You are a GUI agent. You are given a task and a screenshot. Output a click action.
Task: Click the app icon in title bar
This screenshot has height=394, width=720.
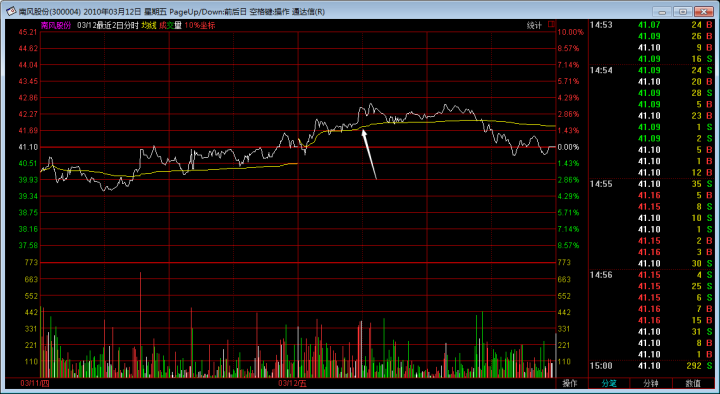point(11,11)
